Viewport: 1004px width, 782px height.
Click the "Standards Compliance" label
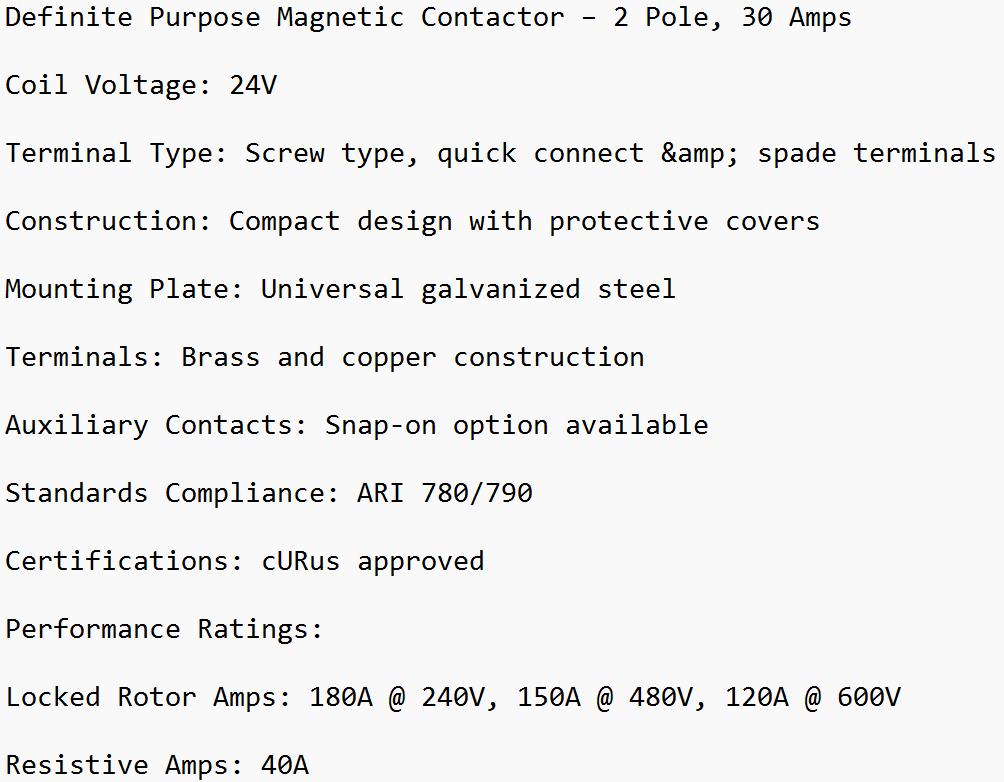pyautogui.click(x=164, y=493)
